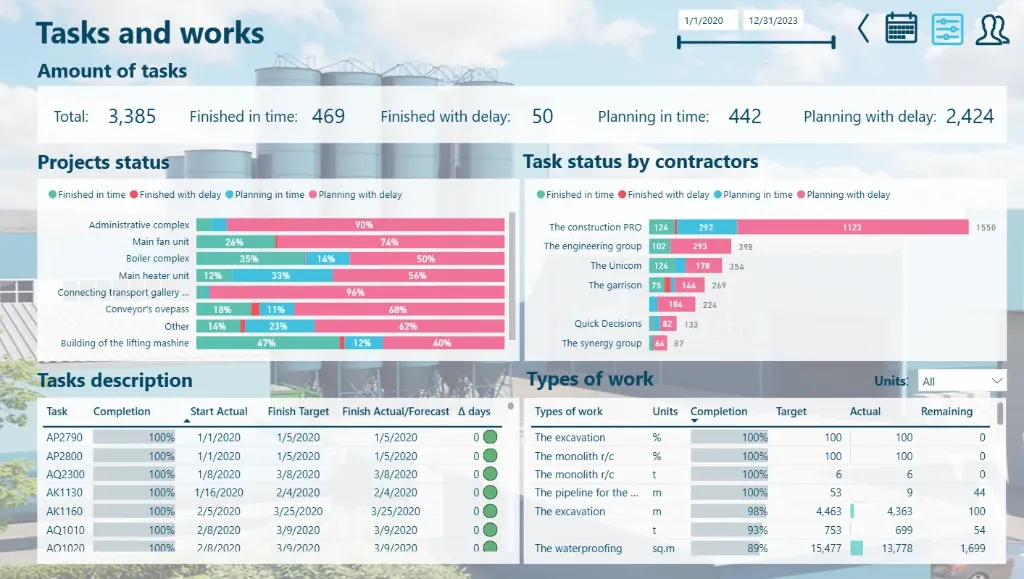This screenshot has width=1024, height=579.
Task: Click the contractors people icon
Action: tap(991, 28)
